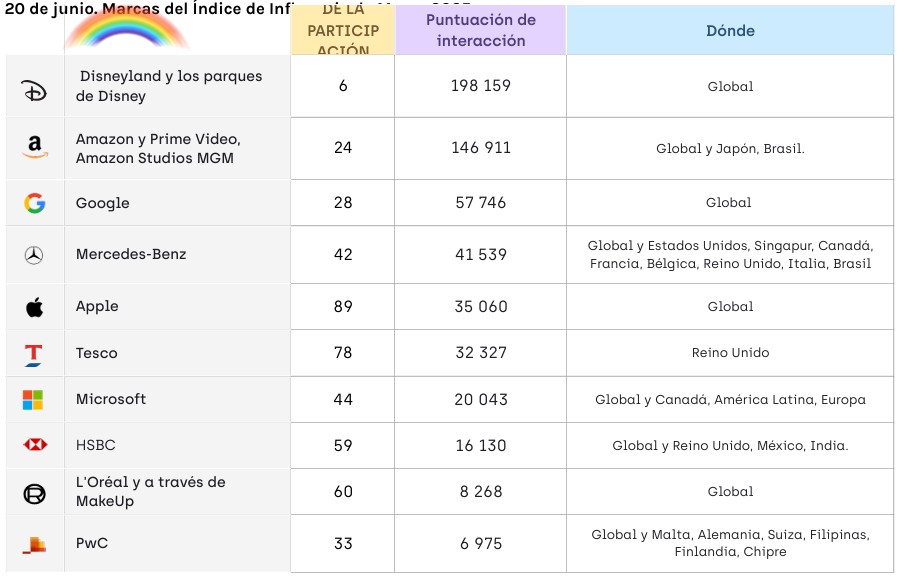Click the Amazon logo icon
Image resolution: width=905 pixels, height=578 pixels.
pos(34,148)
